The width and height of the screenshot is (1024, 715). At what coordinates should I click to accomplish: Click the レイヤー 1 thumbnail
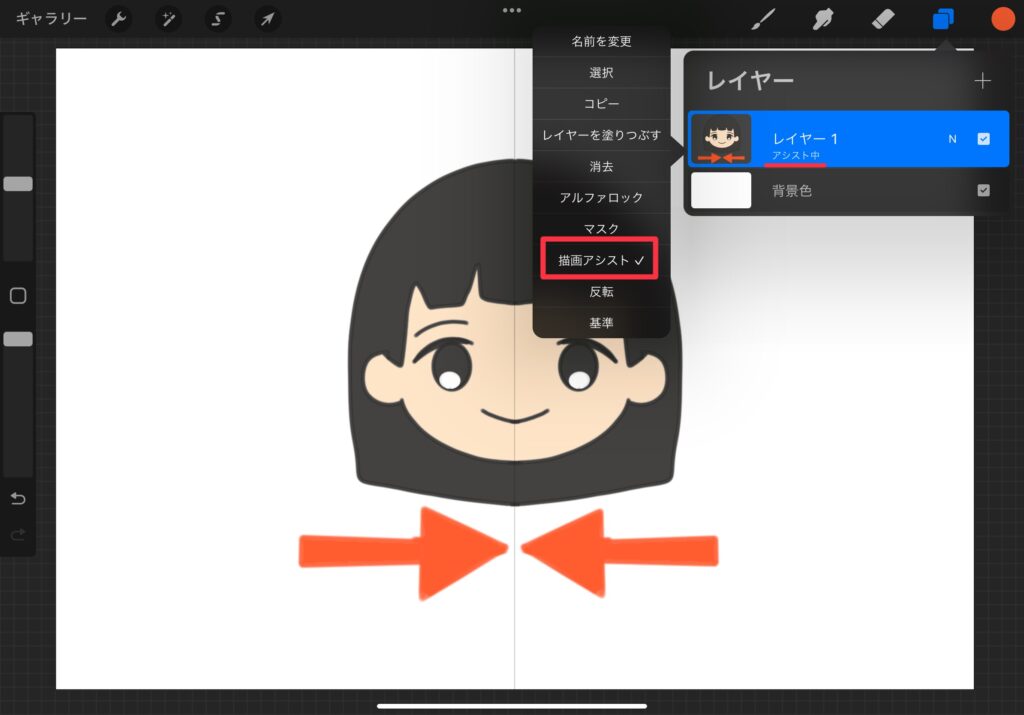721,139
